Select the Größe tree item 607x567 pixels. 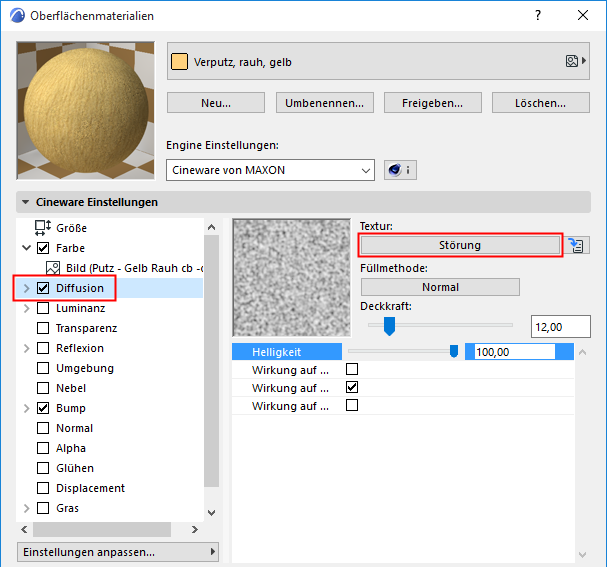[71, 228]
